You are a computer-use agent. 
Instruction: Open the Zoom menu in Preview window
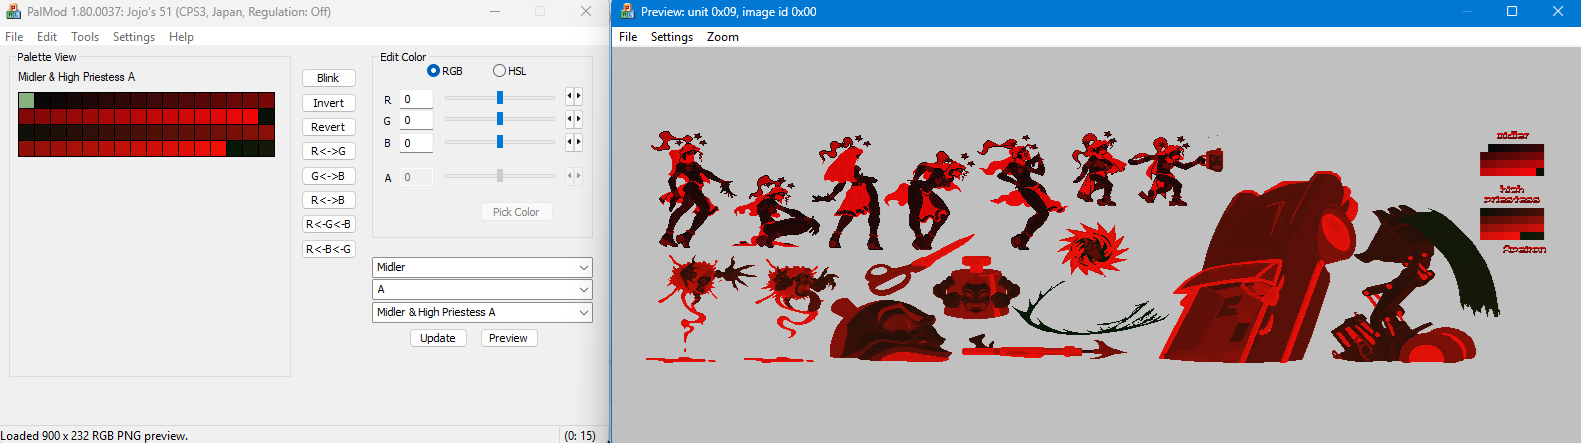[723, 37]
